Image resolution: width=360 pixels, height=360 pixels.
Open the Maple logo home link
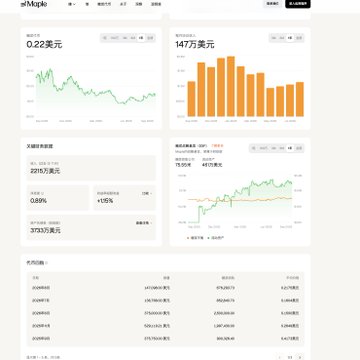tap(34, 4)
